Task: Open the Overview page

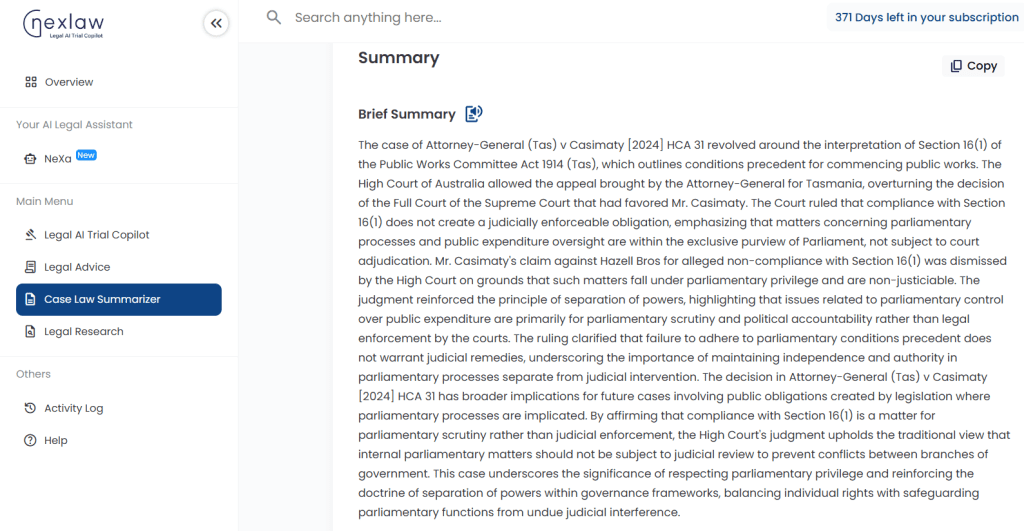Action: click(119, 82)
